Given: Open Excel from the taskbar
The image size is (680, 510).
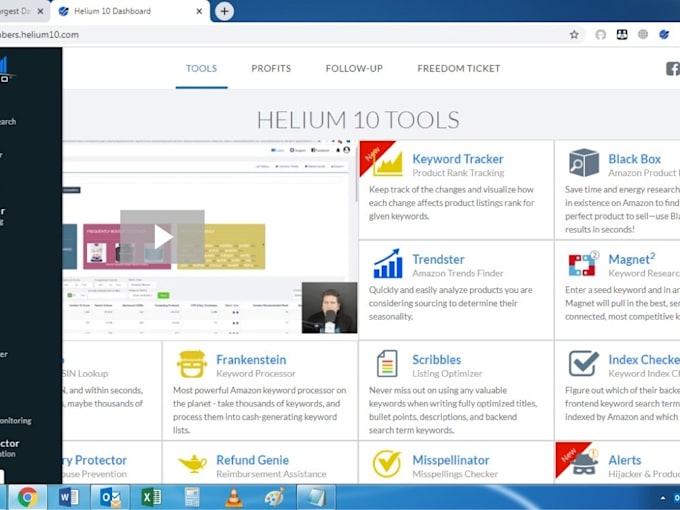Looking at the screenshot, I should [151, 497].
